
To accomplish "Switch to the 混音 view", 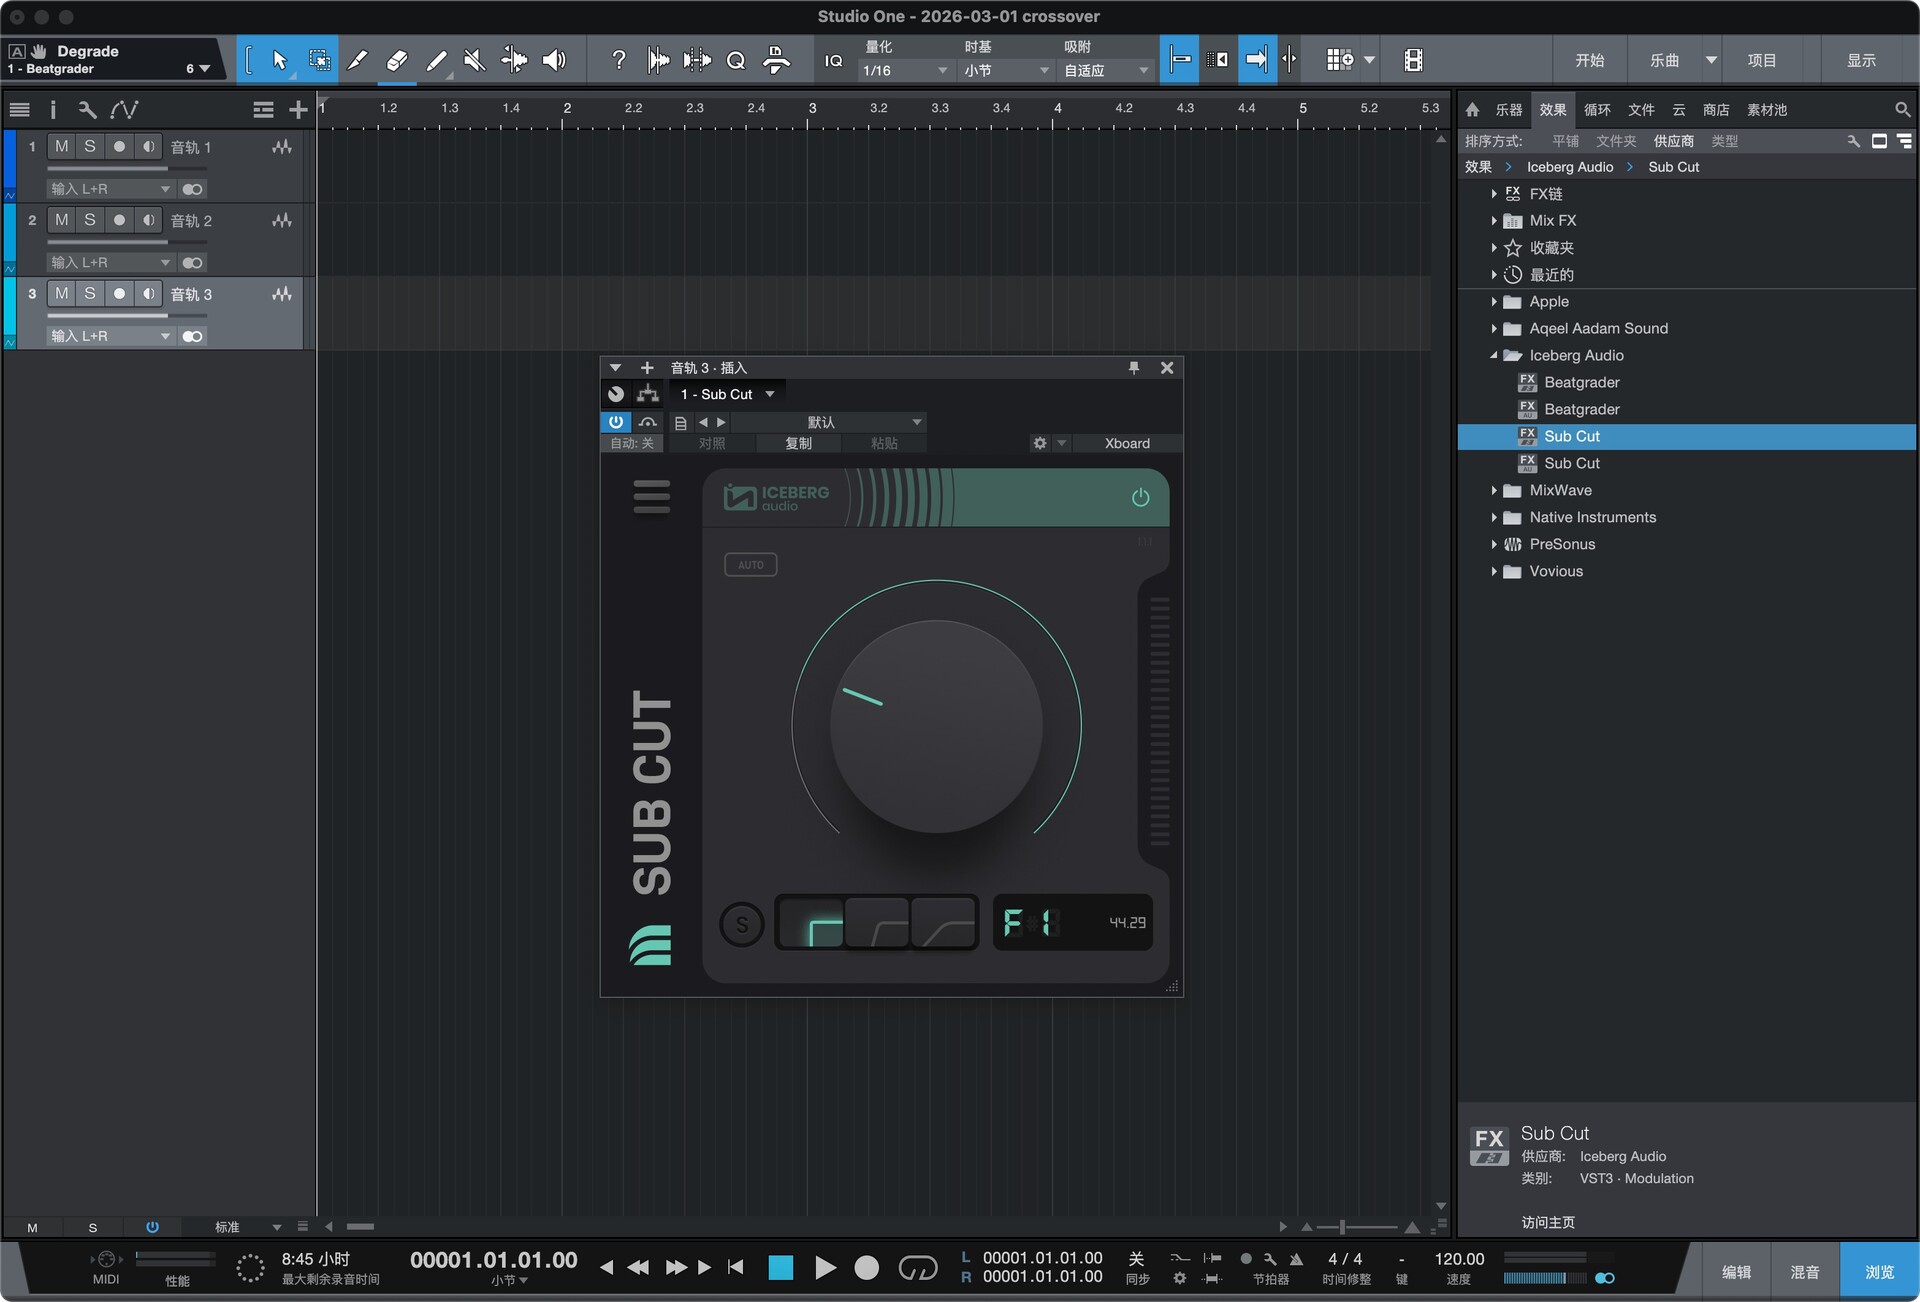I will [x=1804, y=1270].
